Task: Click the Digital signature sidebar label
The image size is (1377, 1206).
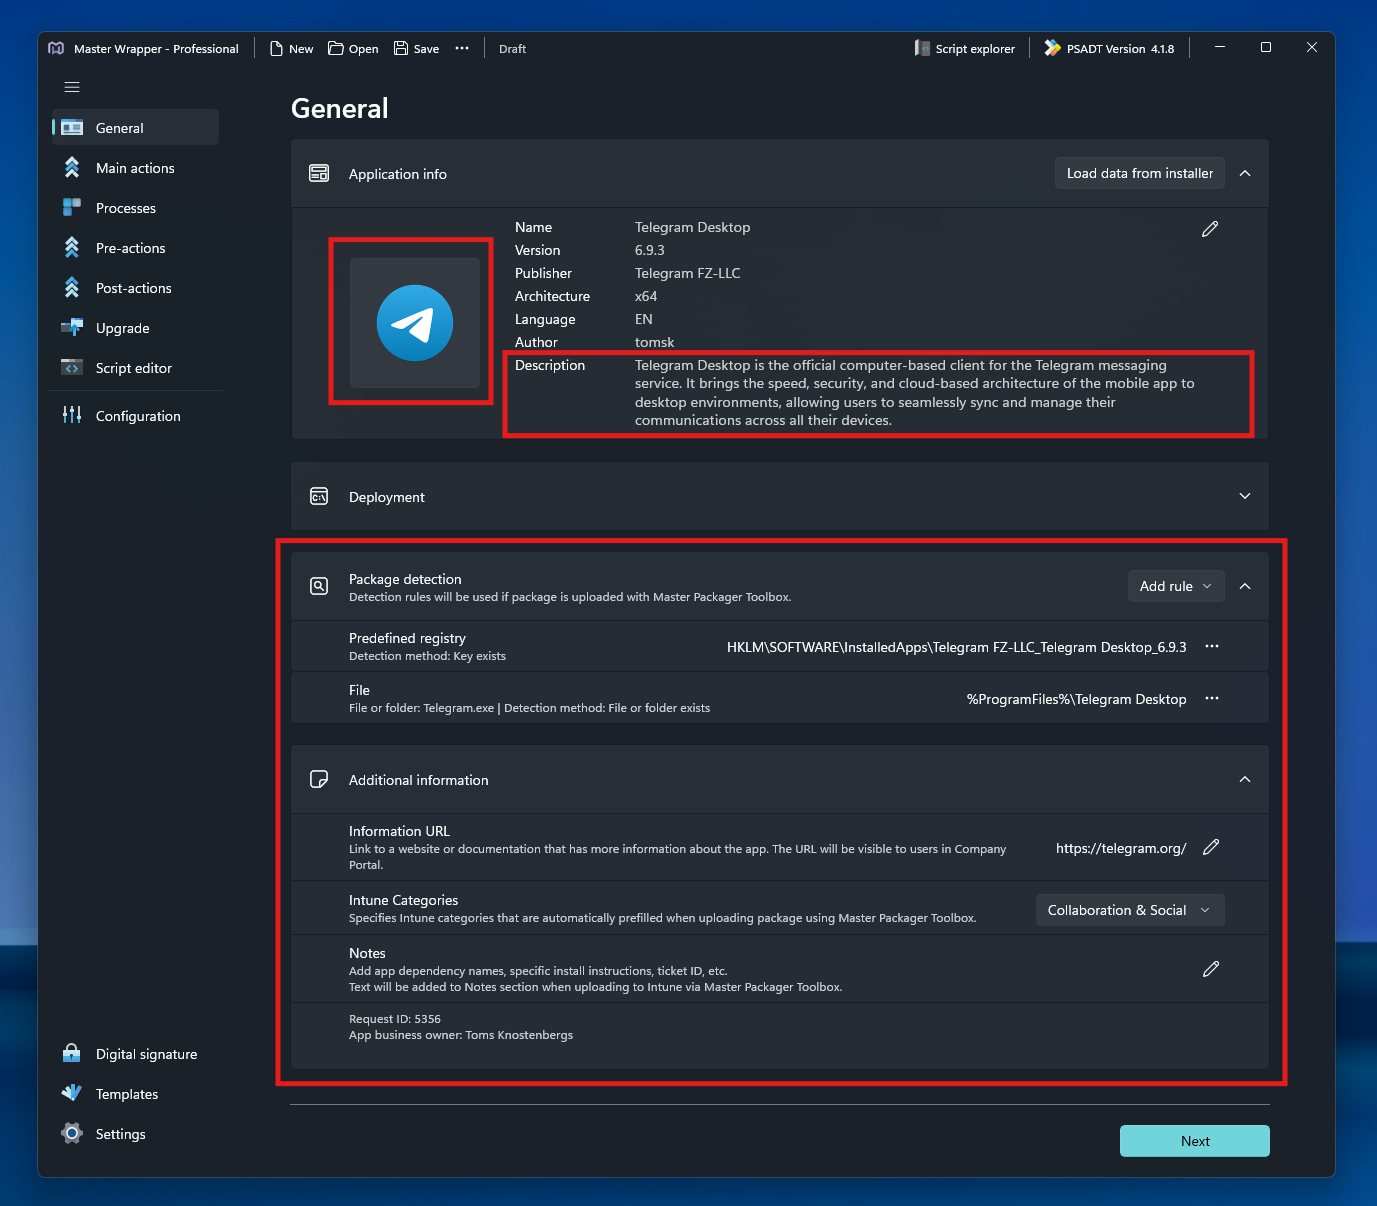Action: tap(147, 1054)
